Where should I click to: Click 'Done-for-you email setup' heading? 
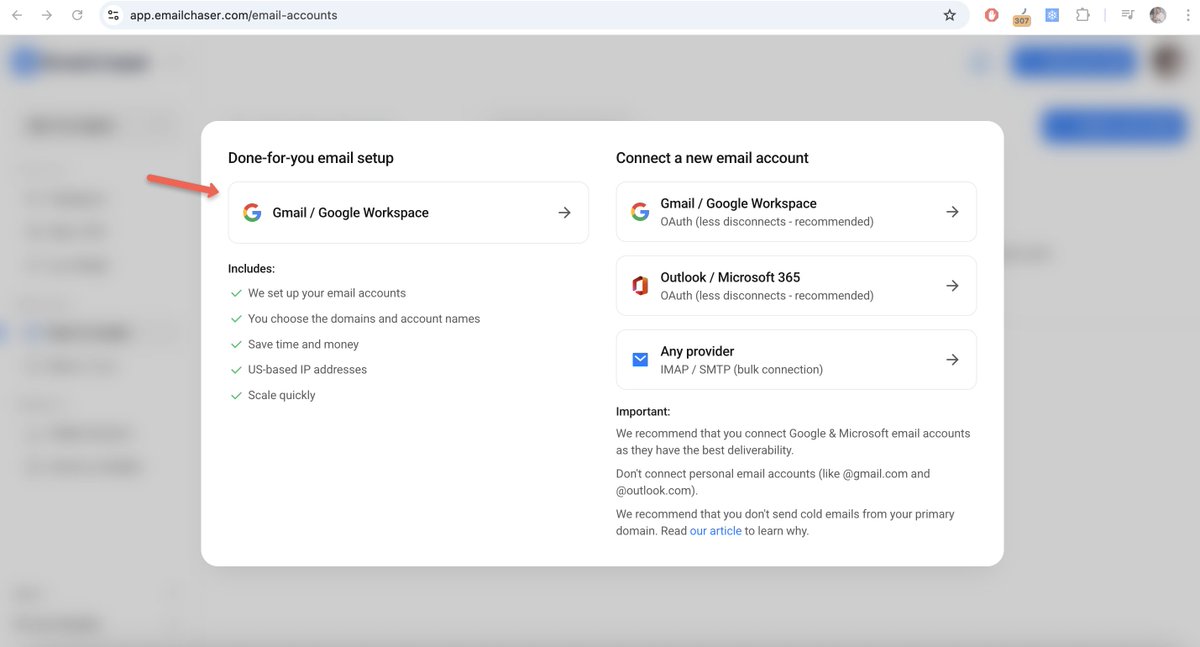(311, 158)
